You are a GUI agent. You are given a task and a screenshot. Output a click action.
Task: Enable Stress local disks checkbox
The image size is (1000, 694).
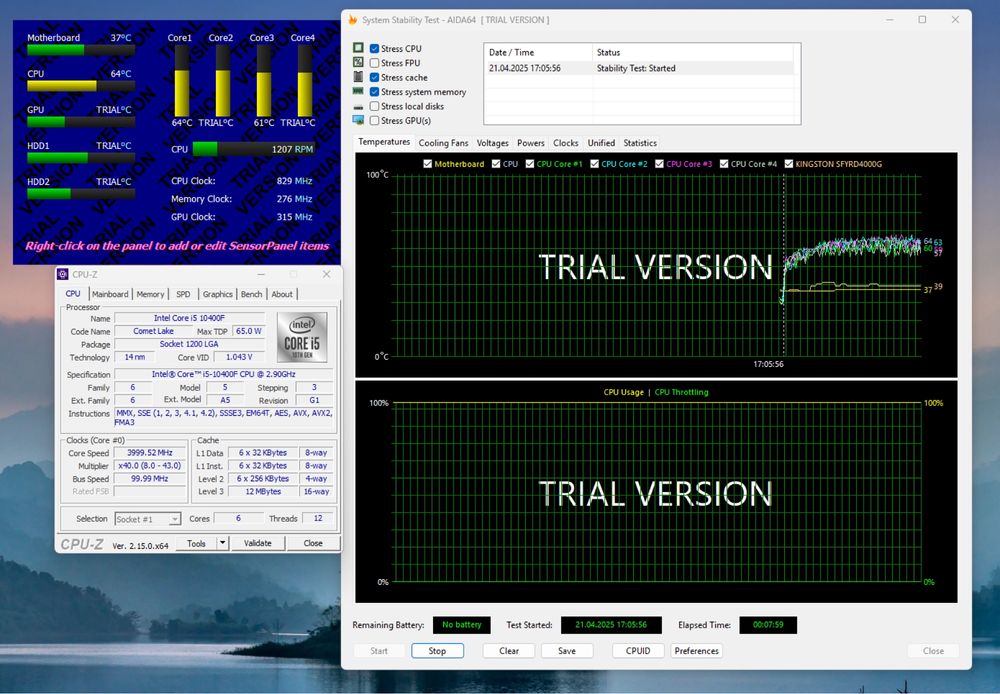(374, 107)
